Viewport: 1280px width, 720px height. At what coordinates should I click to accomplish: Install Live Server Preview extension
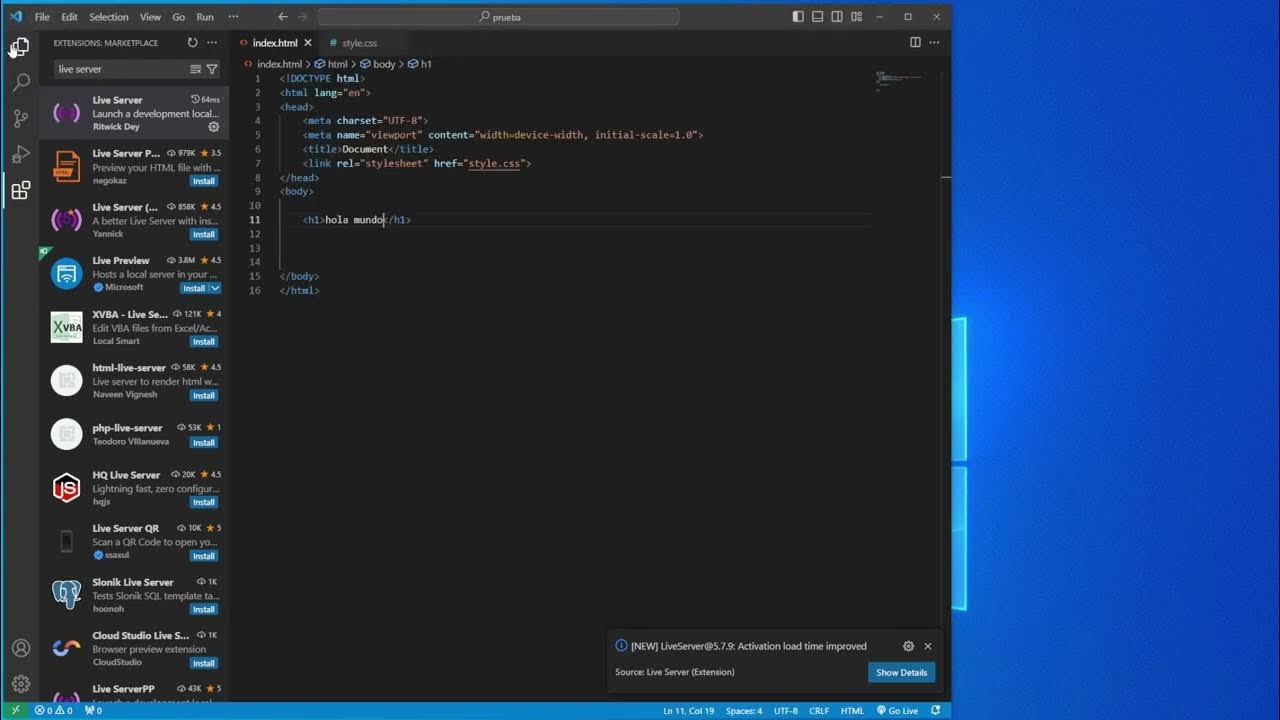coord(204,181)
